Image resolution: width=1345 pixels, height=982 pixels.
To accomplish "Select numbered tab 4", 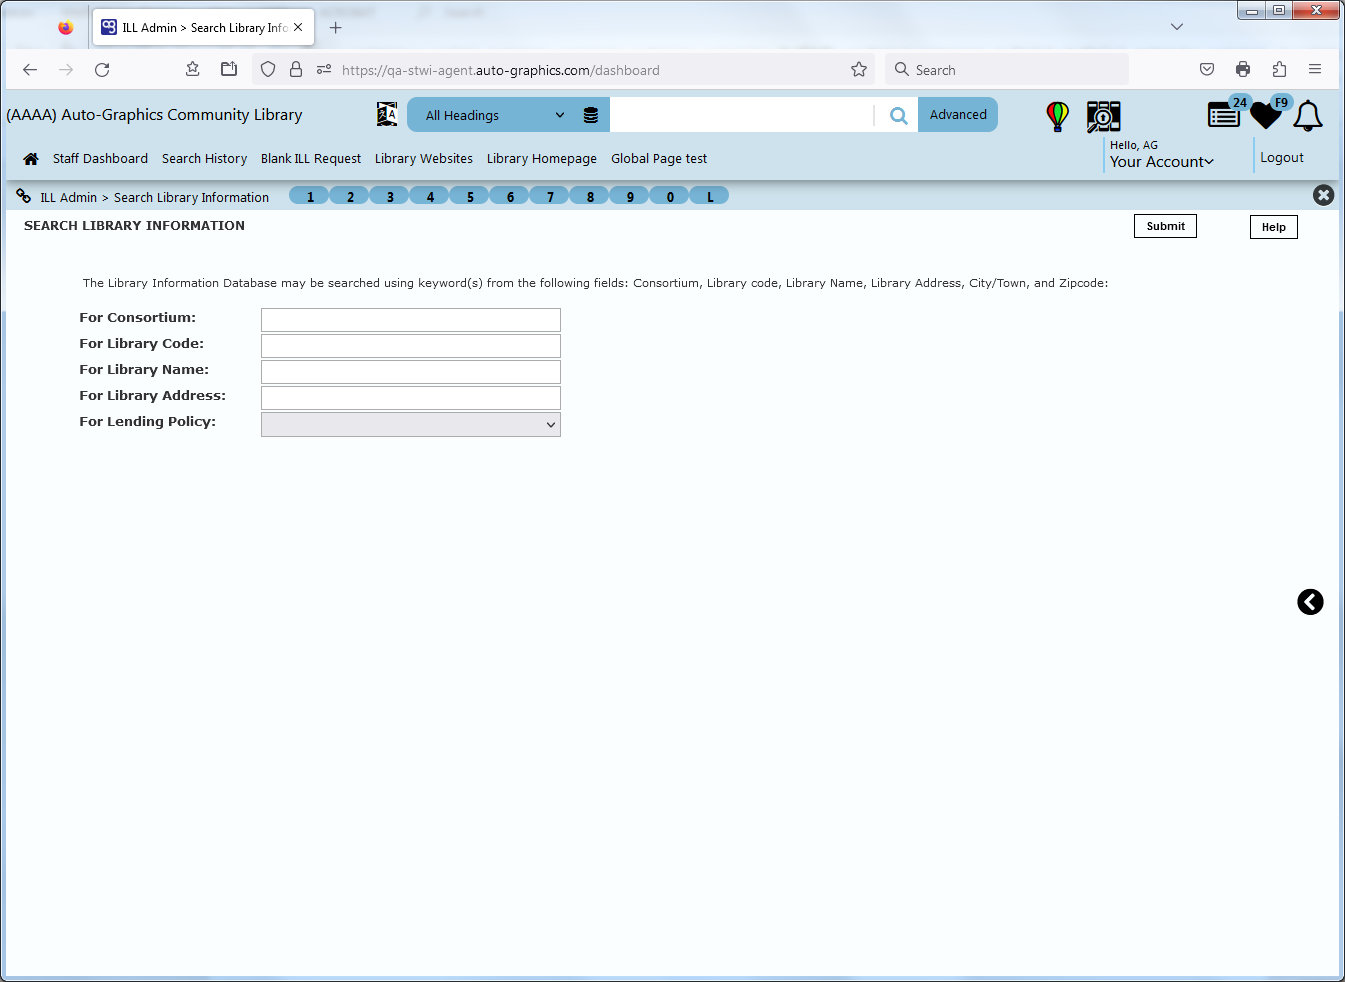I will 430,196.
